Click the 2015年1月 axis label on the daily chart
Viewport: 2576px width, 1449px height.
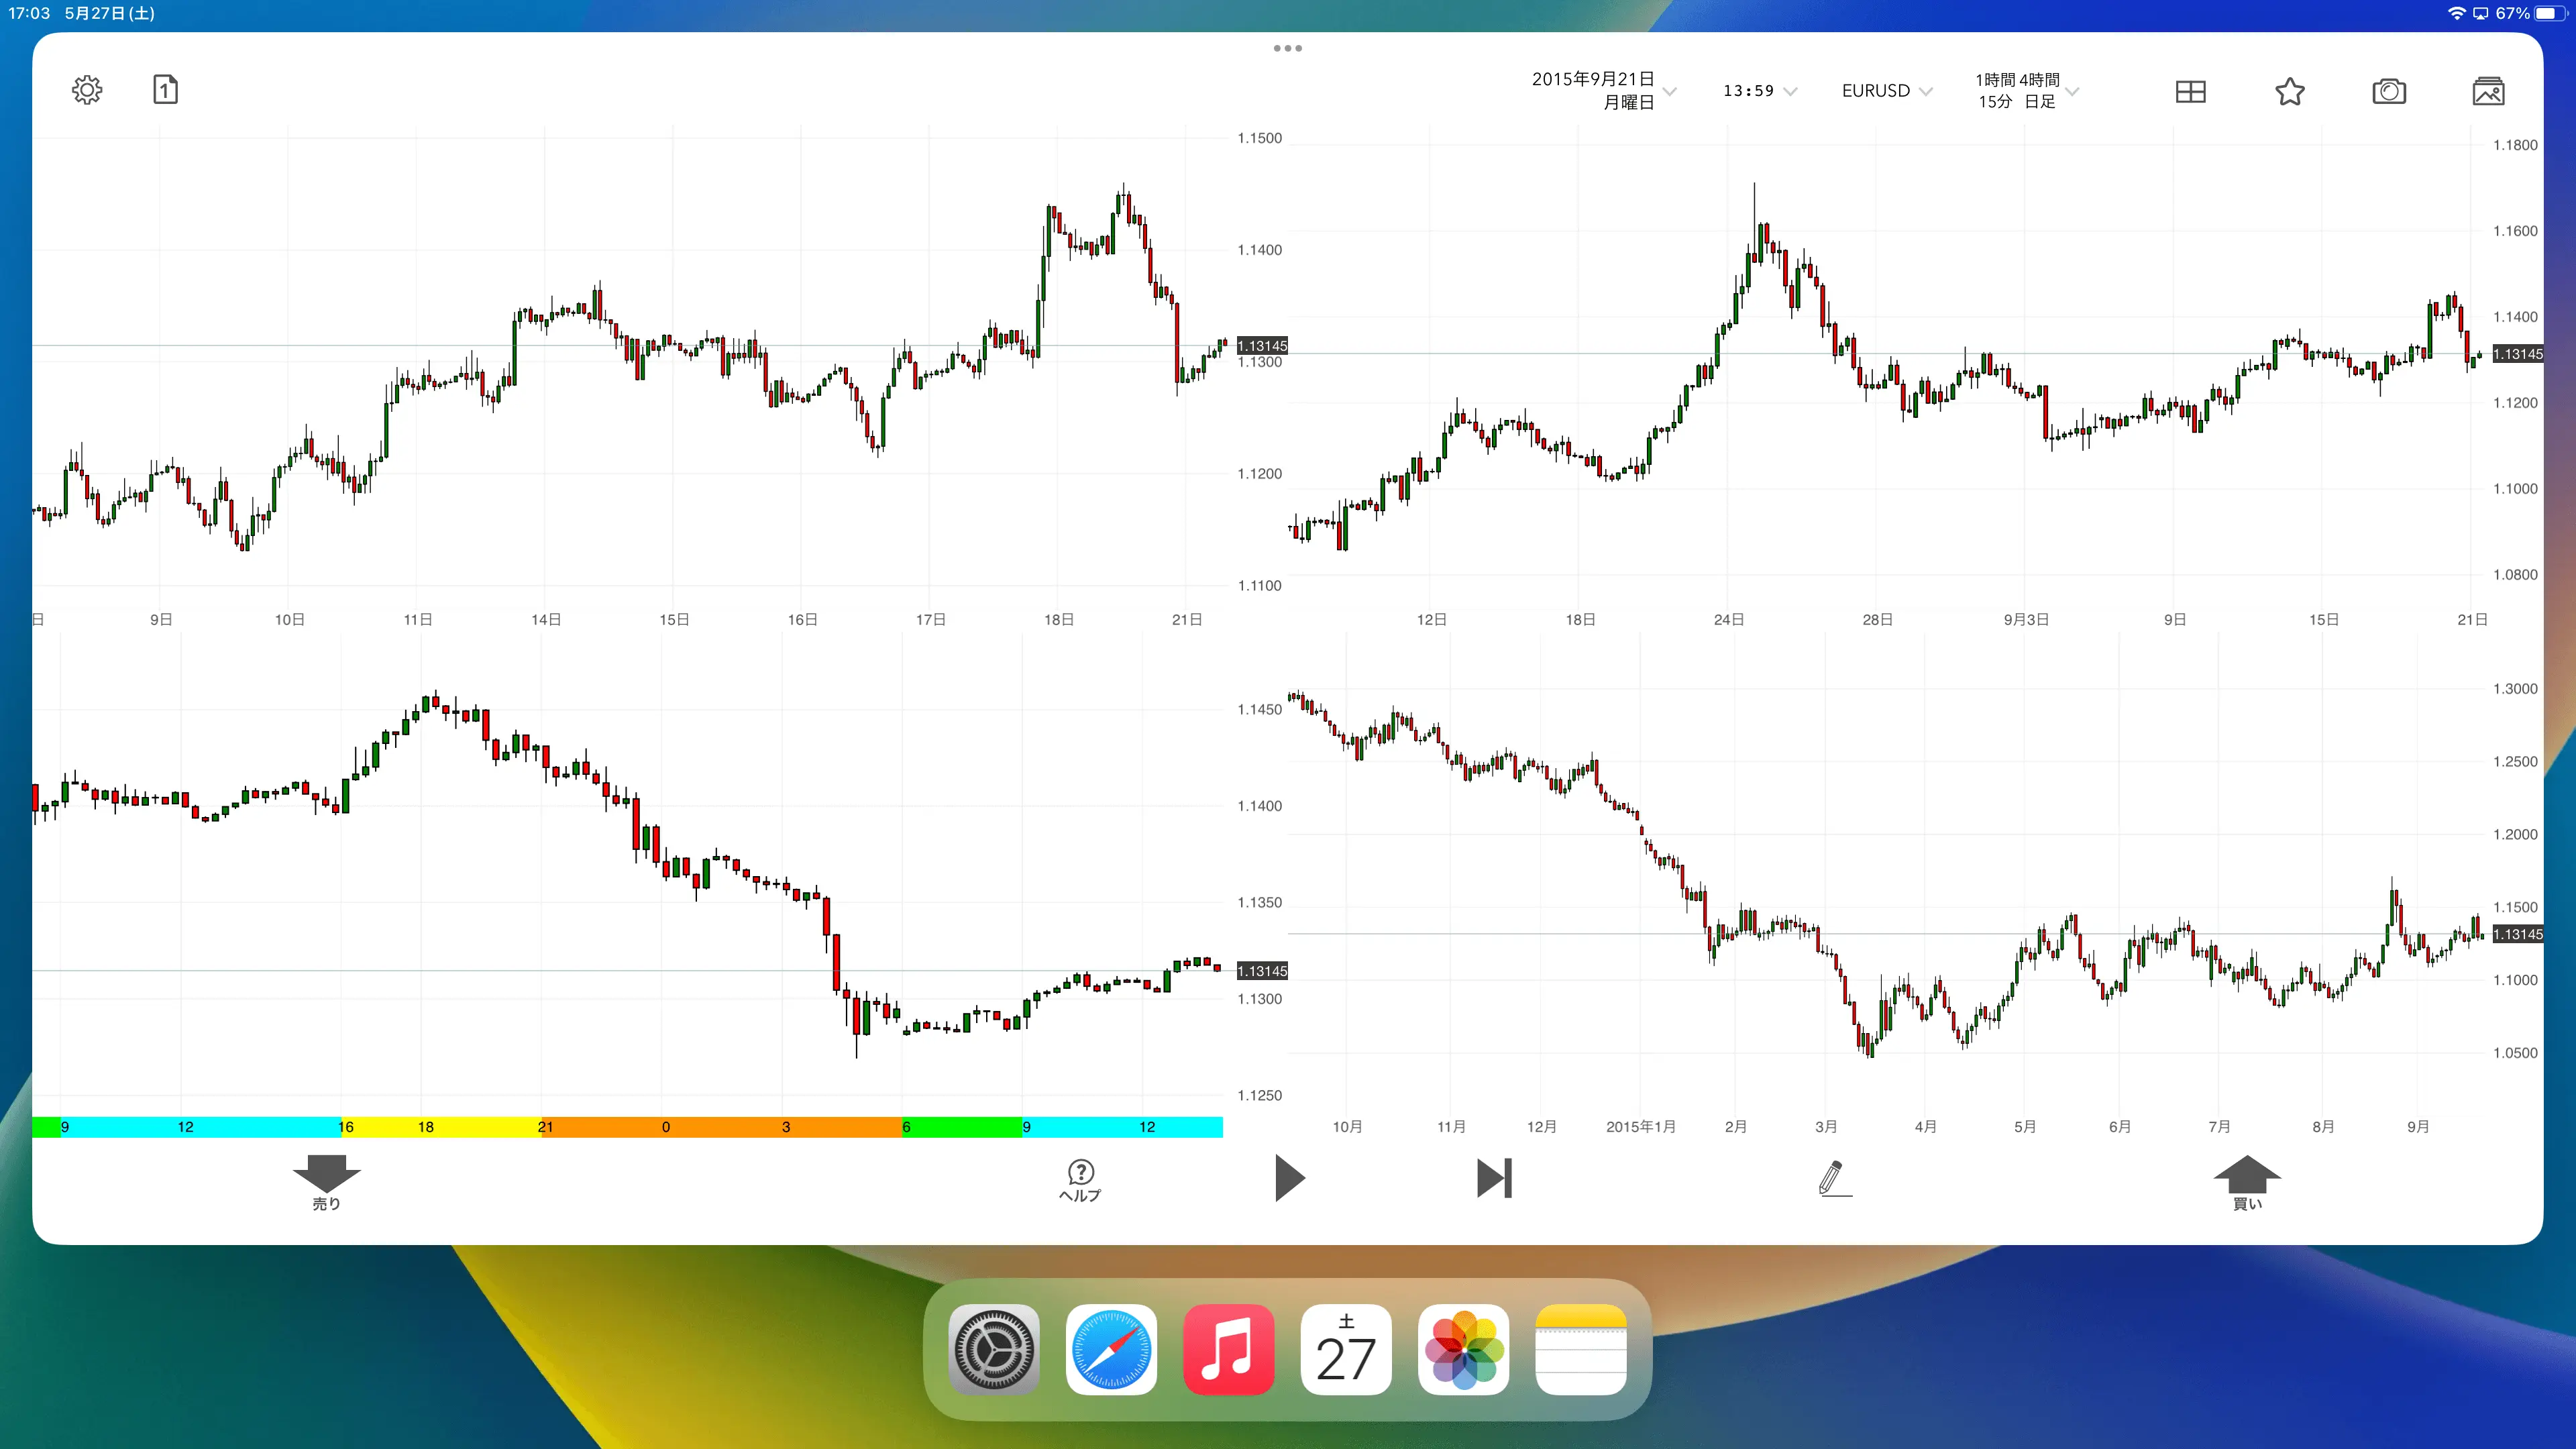1641,1127
